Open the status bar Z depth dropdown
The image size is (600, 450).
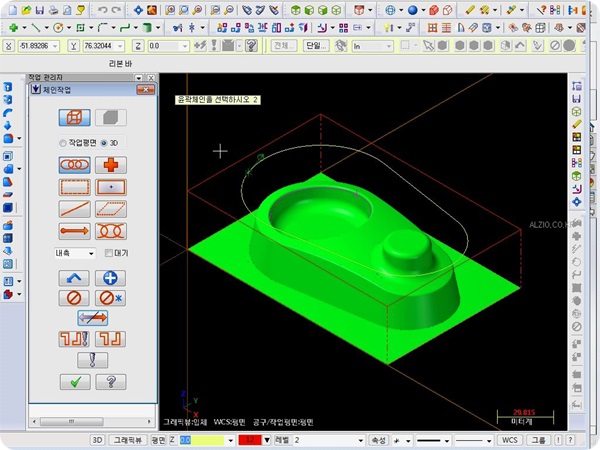(231, 440)
